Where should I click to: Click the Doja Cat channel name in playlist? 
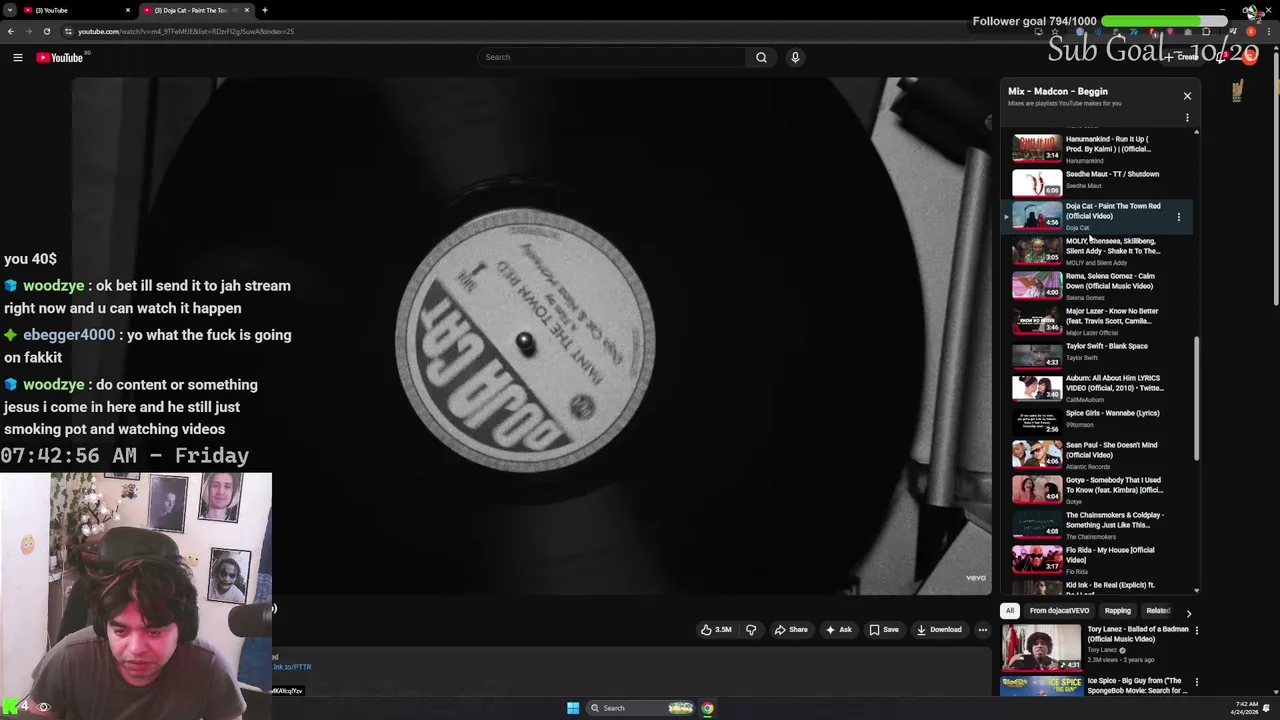tap(1077, 228)
